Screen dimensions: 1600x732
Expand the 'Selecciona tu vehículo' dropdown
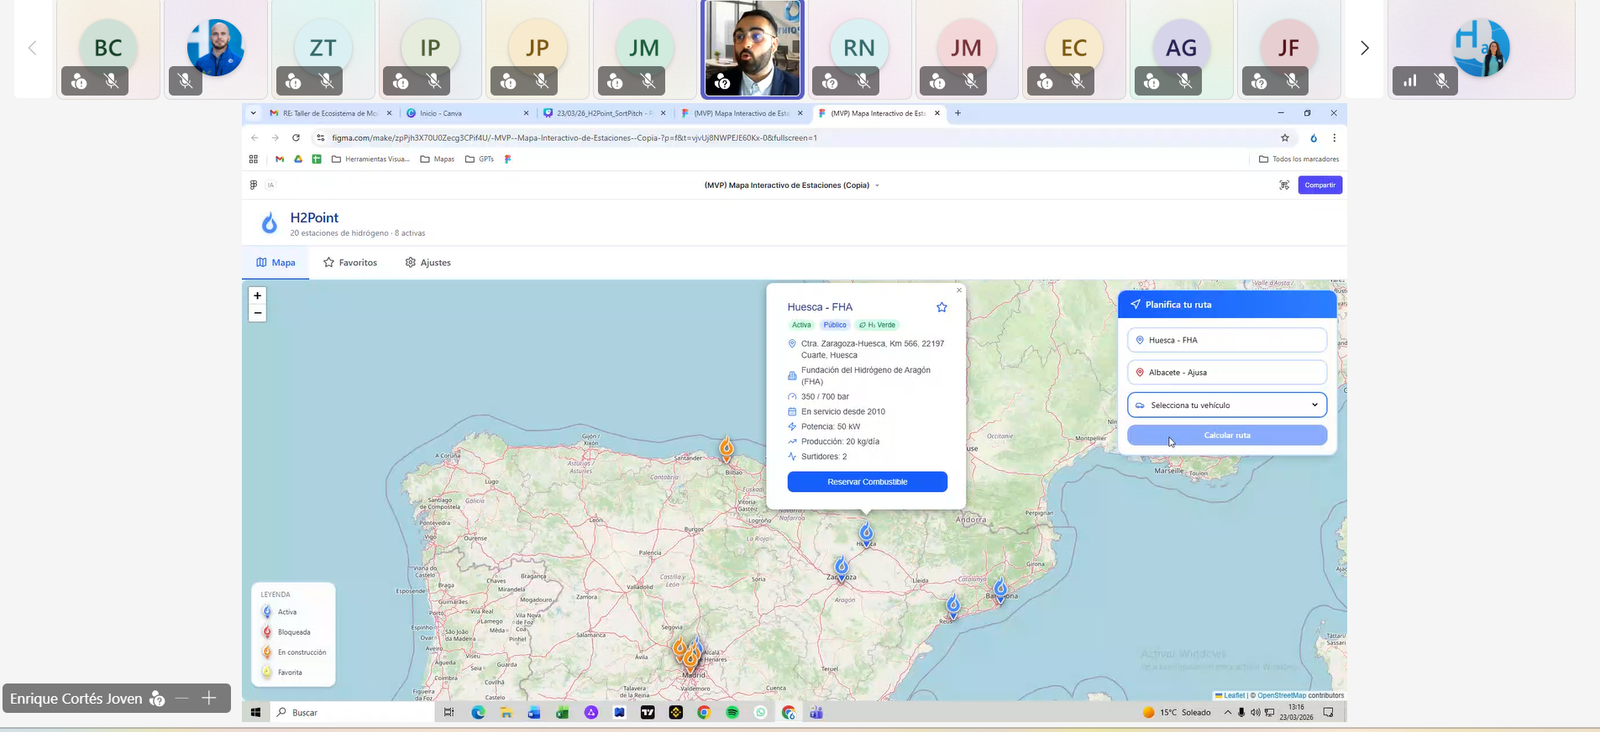(1227, 405)
